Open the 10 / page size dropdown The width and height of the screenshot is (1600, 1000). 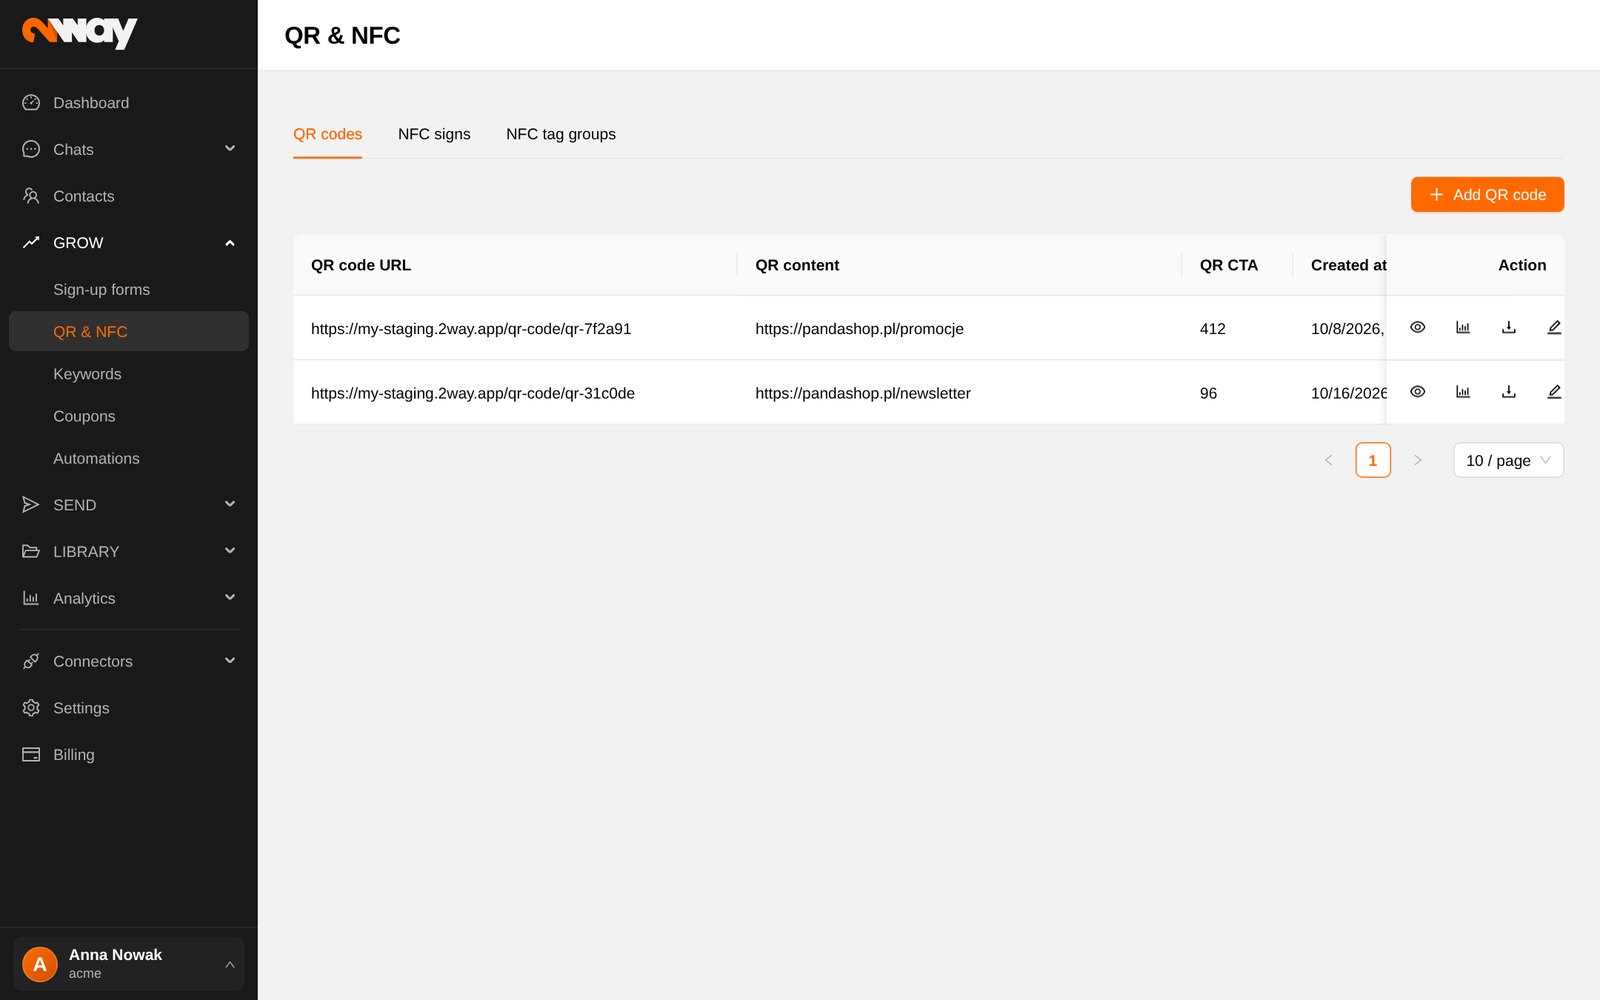[1508, 460]
